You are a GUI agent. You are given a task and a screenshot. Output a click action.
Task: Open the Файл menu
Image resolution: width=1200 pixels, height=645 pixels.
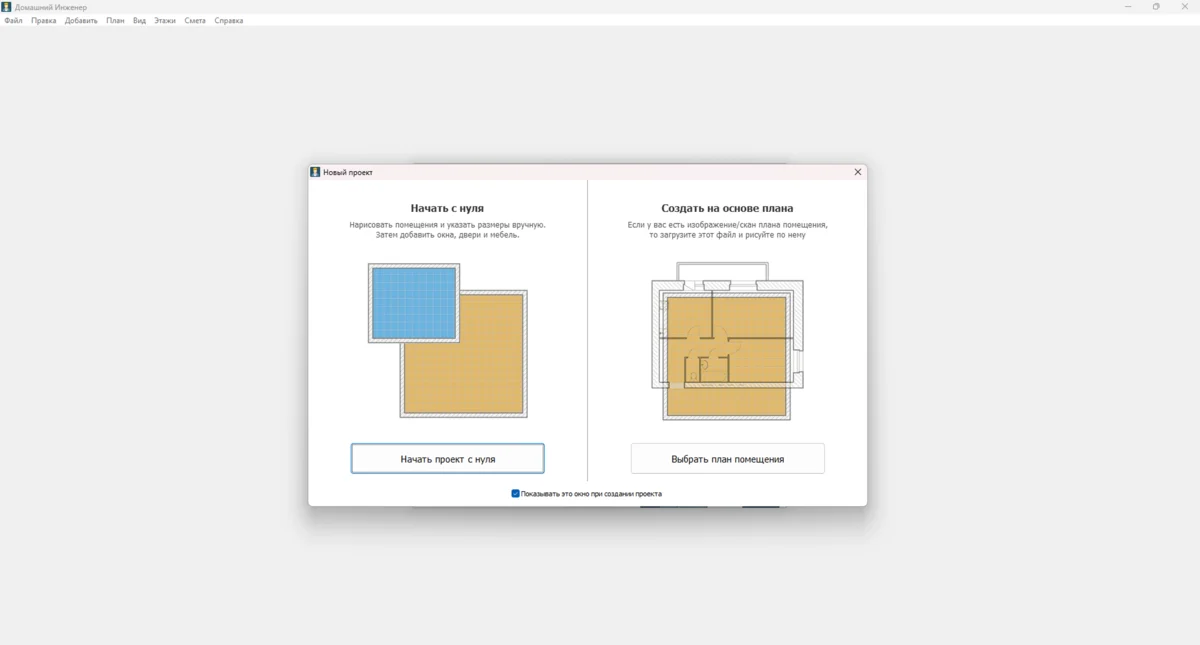(13, 20)
